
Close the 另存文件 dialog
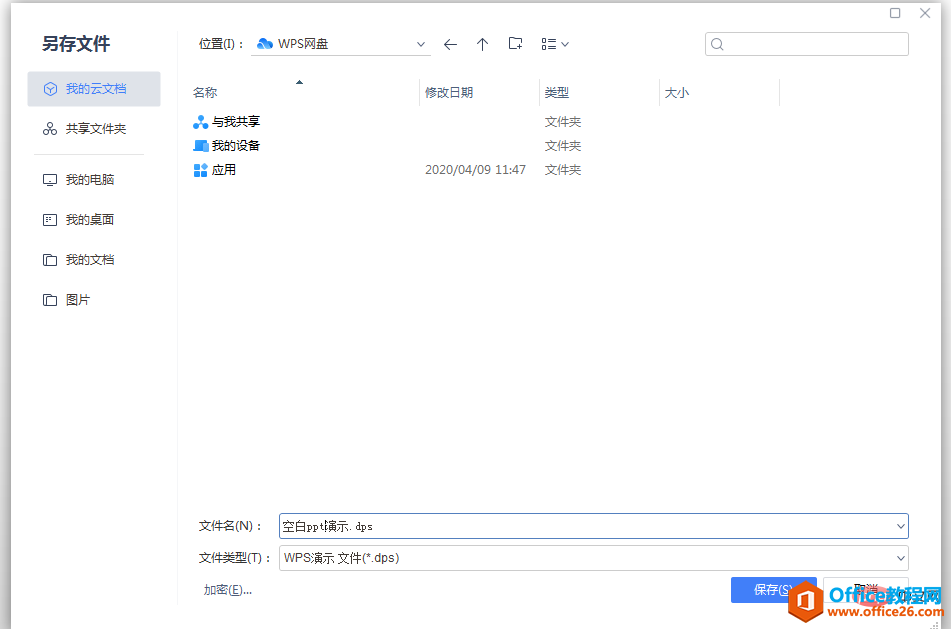[x=925, y=13]
